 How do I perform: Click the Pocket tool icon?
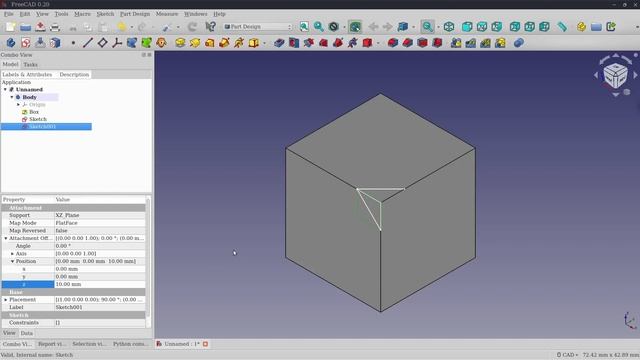click(x=279, y=42)
